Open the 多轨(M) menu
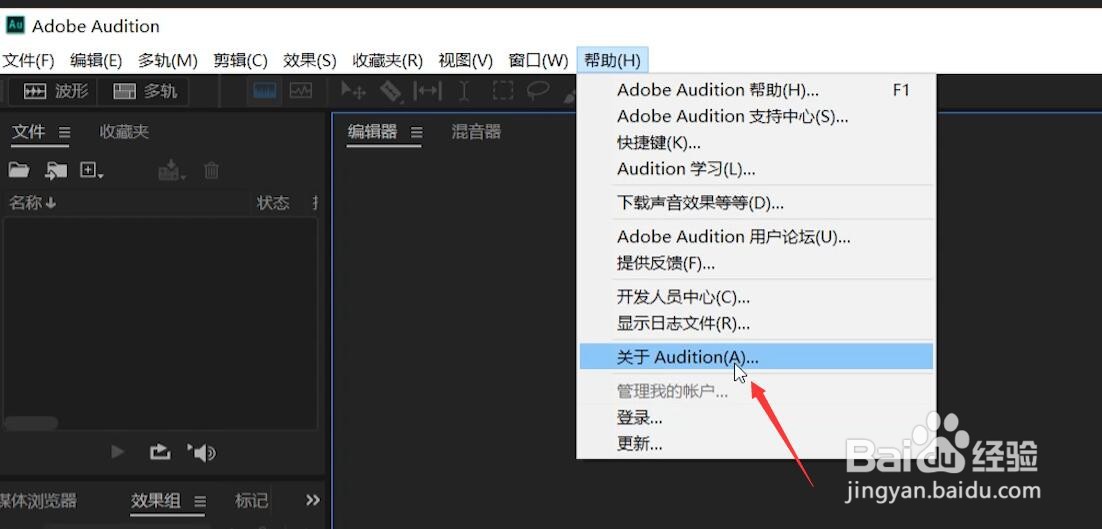 (x=167, y=60)
